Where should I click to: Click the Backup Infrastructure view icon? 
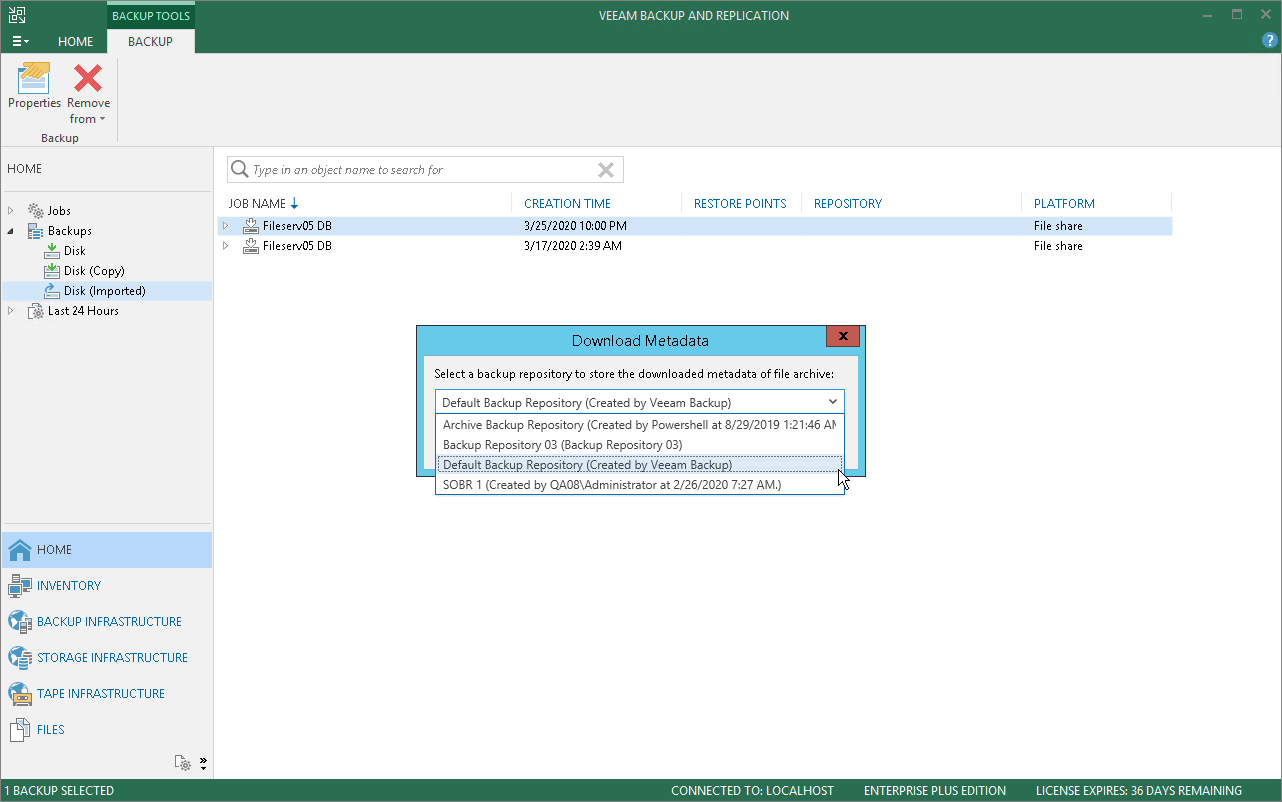coord(20,622)
